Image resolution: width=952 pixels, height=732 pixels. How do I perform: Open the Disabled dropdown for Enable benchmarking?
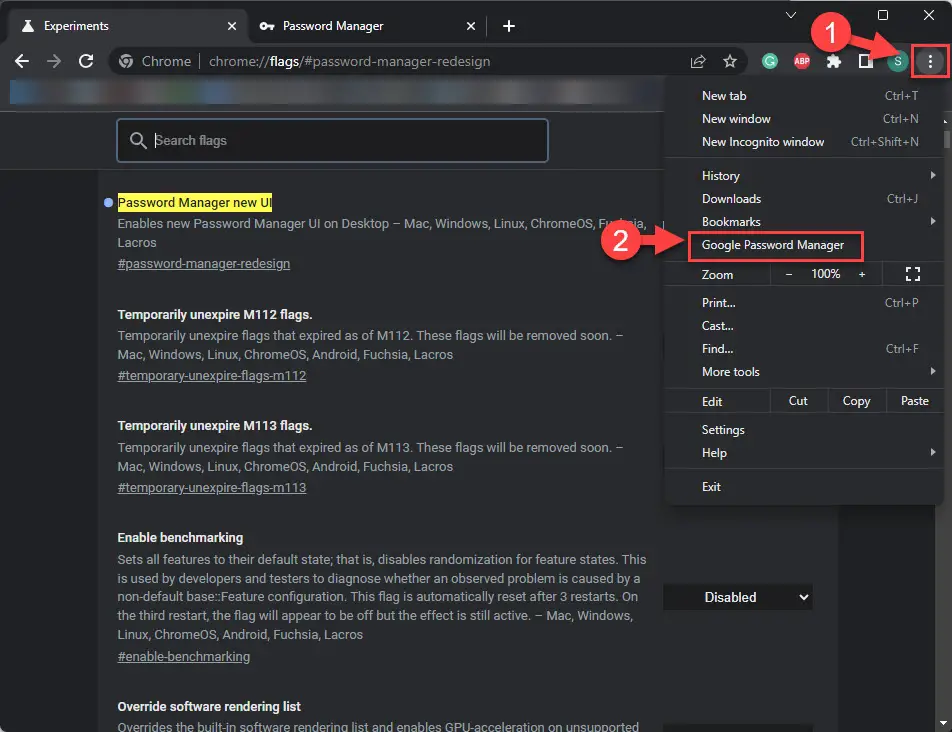coord(738,597)
